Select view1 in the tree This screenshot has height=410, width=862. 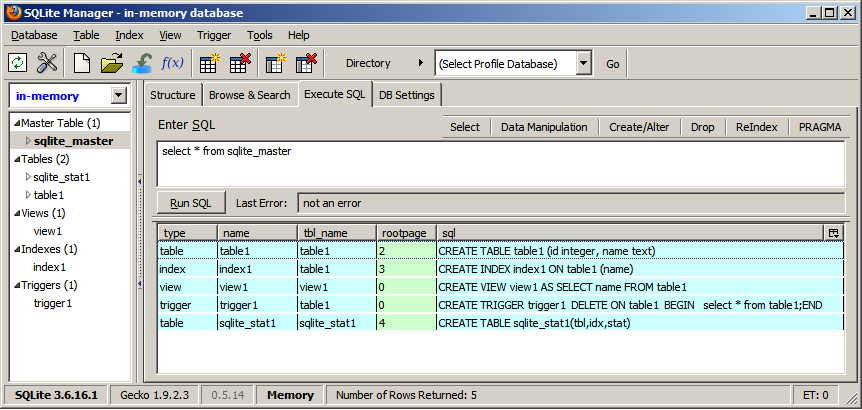point(48,231)
